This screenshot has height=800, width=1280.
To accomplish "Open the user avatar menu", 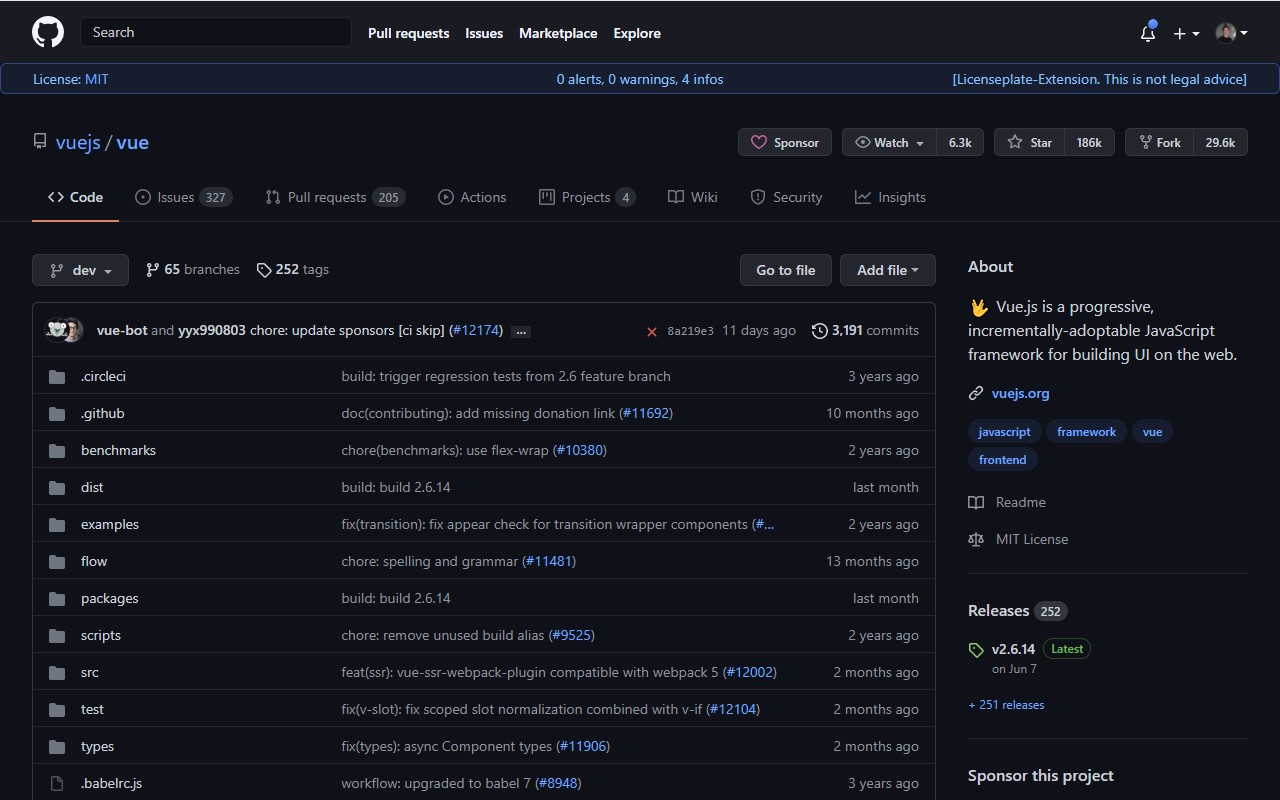I will point(1231,33).
